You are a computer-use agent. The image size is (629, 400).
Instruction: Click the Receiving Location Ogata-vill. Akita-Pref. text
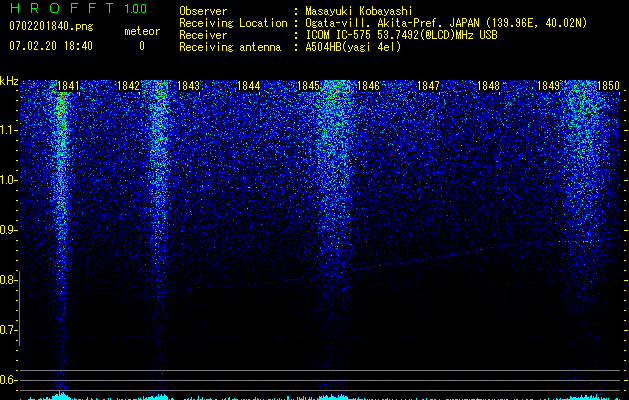click(x=446, y=23)
